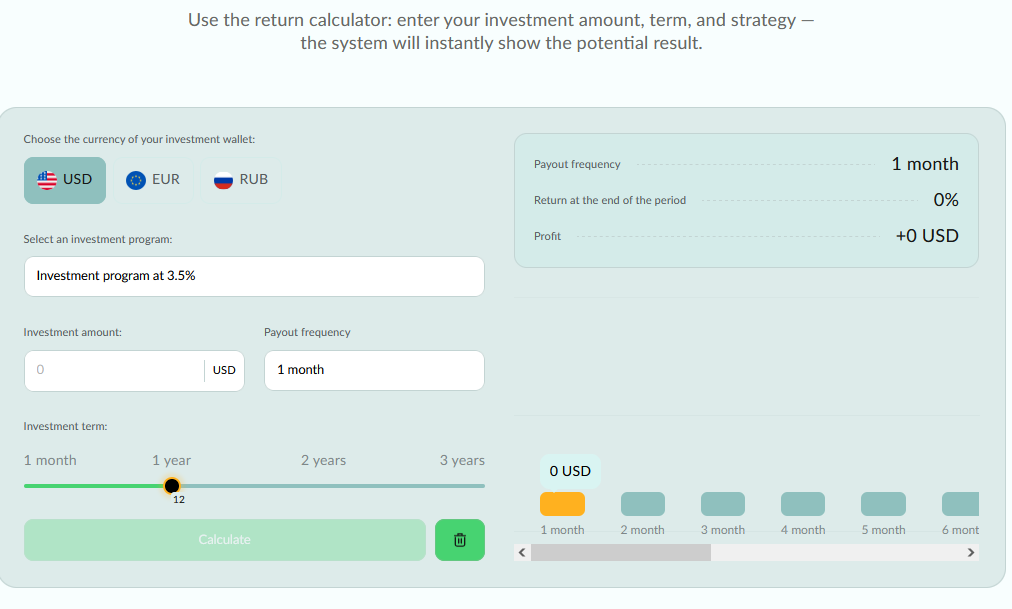Screen dimensions: 1012x609
Task: Expand the payout frequency dropdown
Action: (x=374, y=370)
